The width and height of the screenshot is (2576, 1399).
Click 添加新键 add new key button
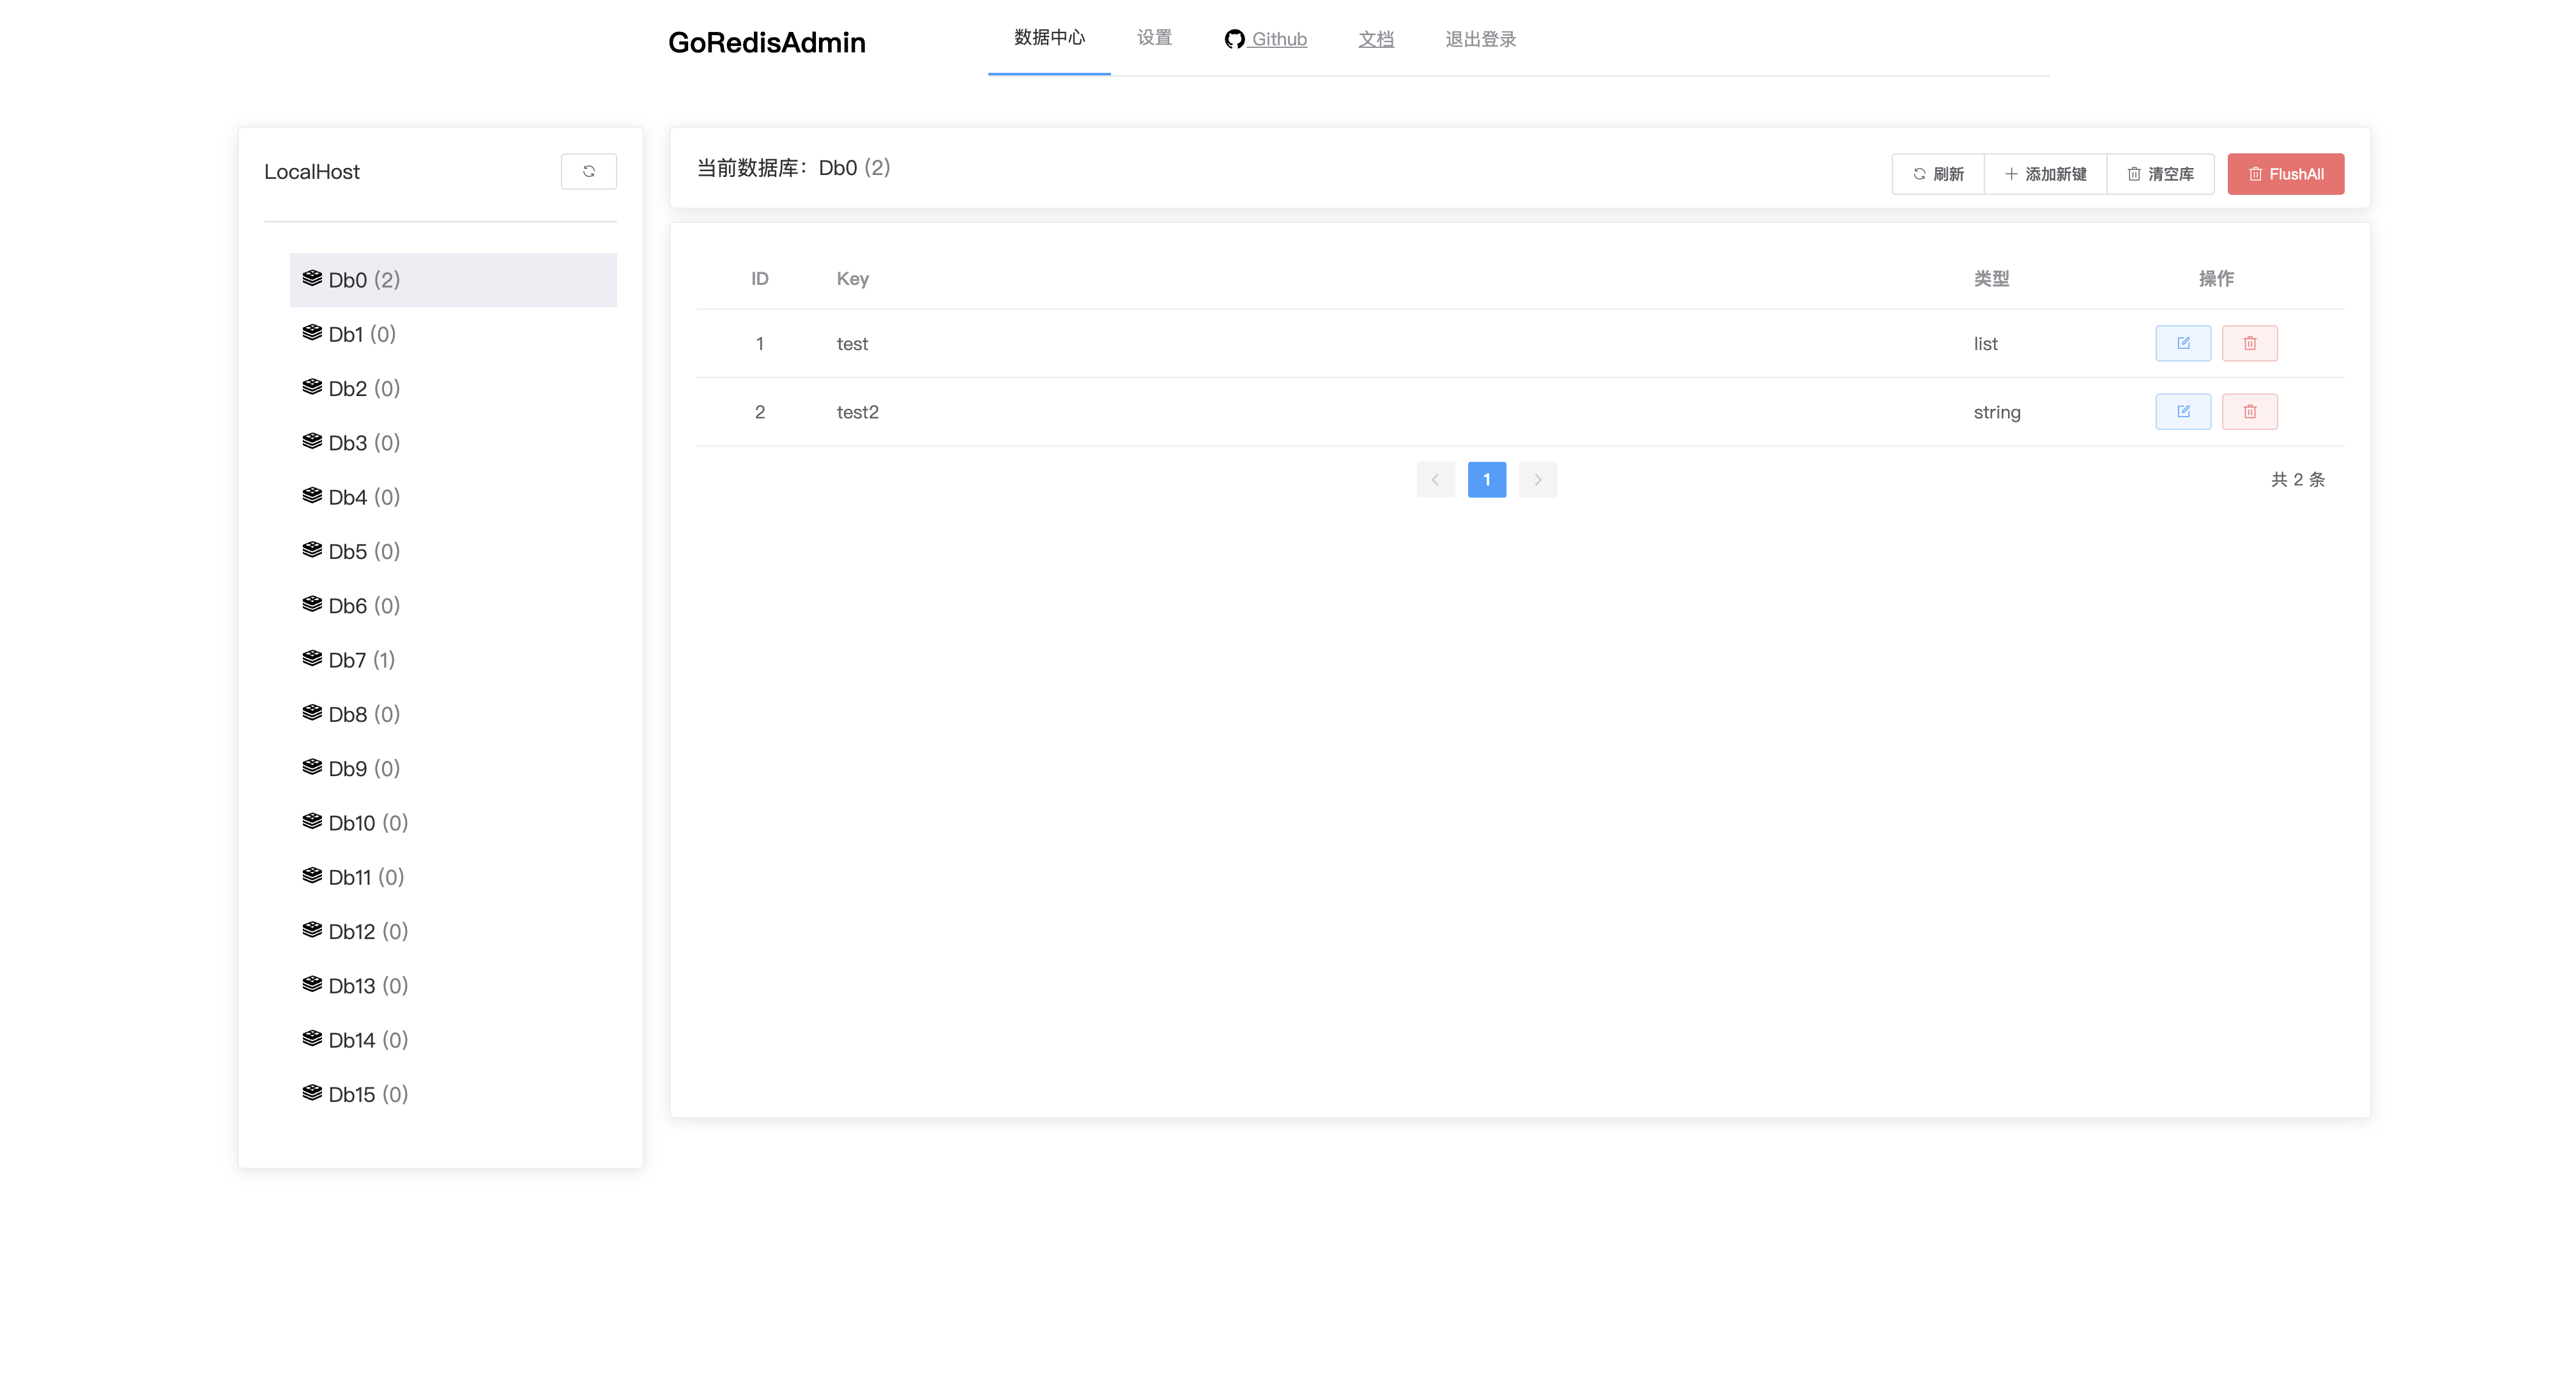[2045, 174]
